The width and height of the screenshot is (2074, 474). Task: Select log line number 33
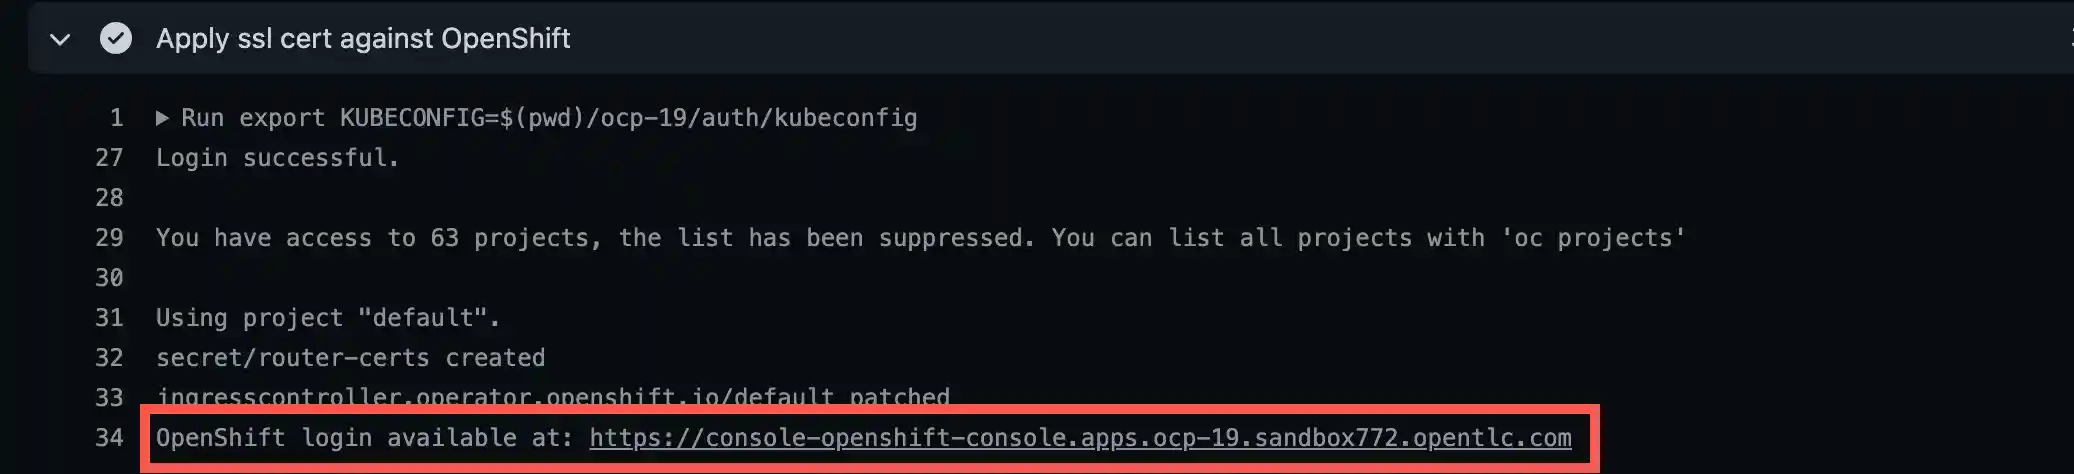[109, 398]
